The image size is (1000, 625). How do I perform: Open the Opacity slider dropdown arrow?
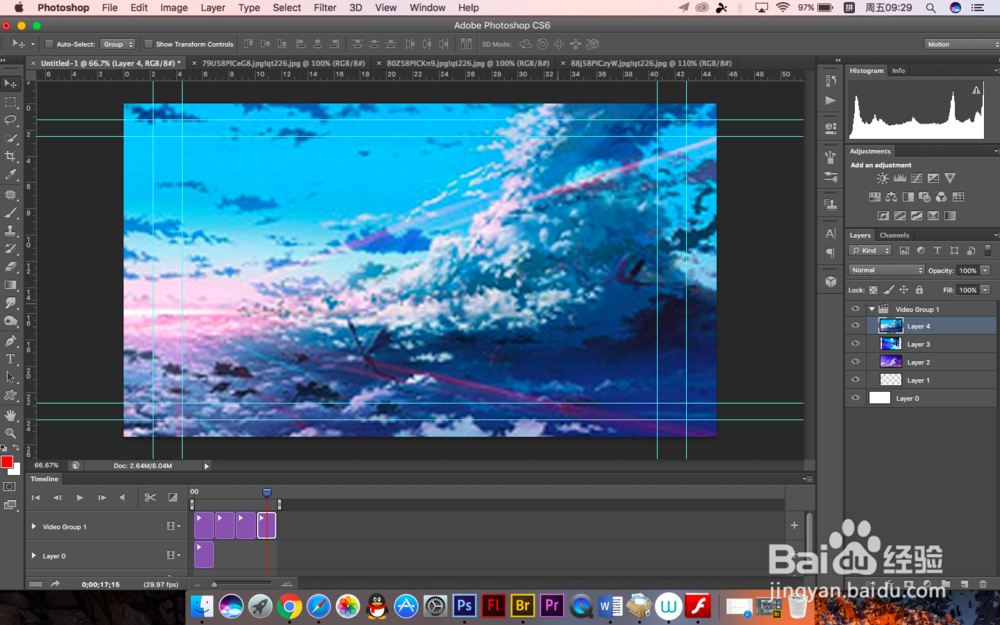tap(985, 270)
